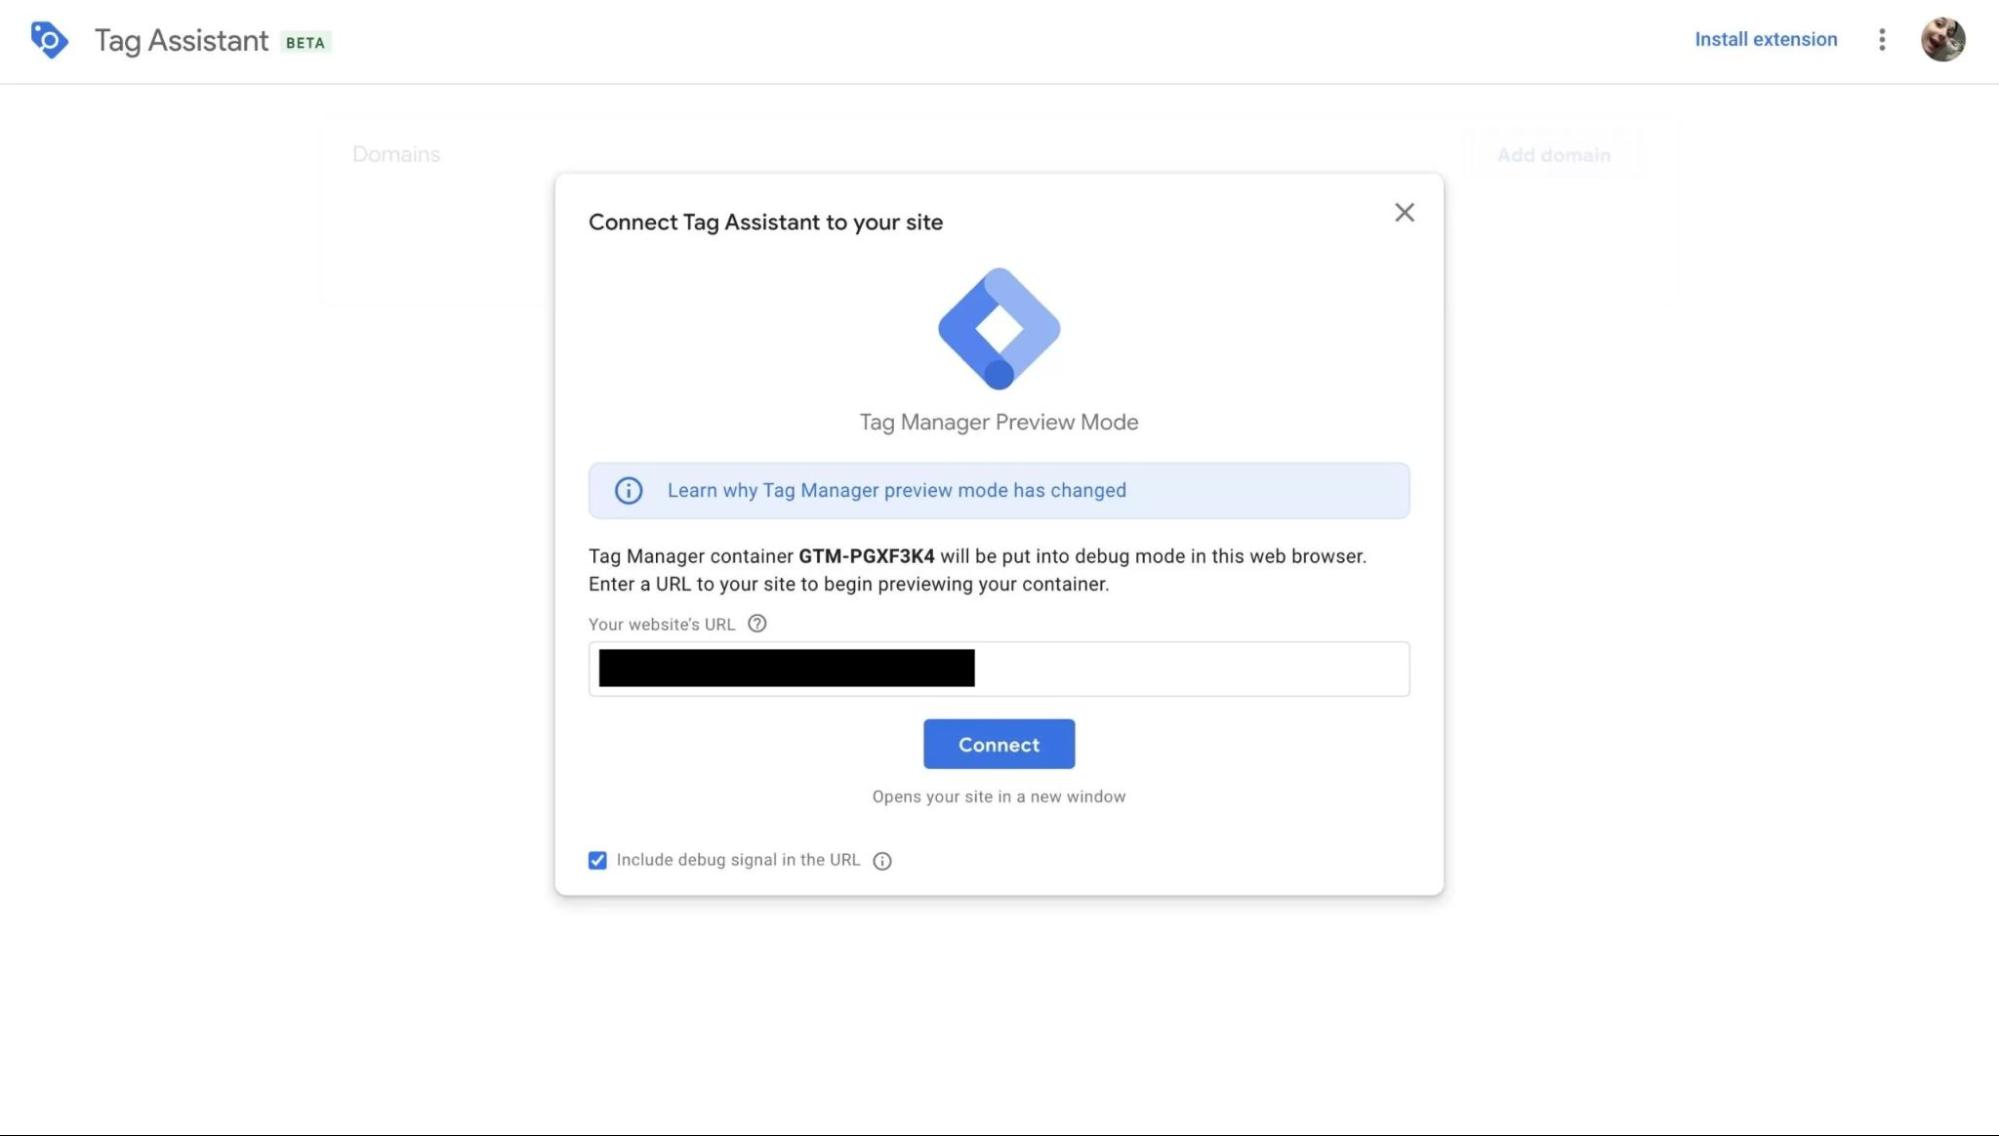Click help icon beside Your website's URL
Screen dimensions: 1999x1136
pyautogui.click(x=757, y=624)
